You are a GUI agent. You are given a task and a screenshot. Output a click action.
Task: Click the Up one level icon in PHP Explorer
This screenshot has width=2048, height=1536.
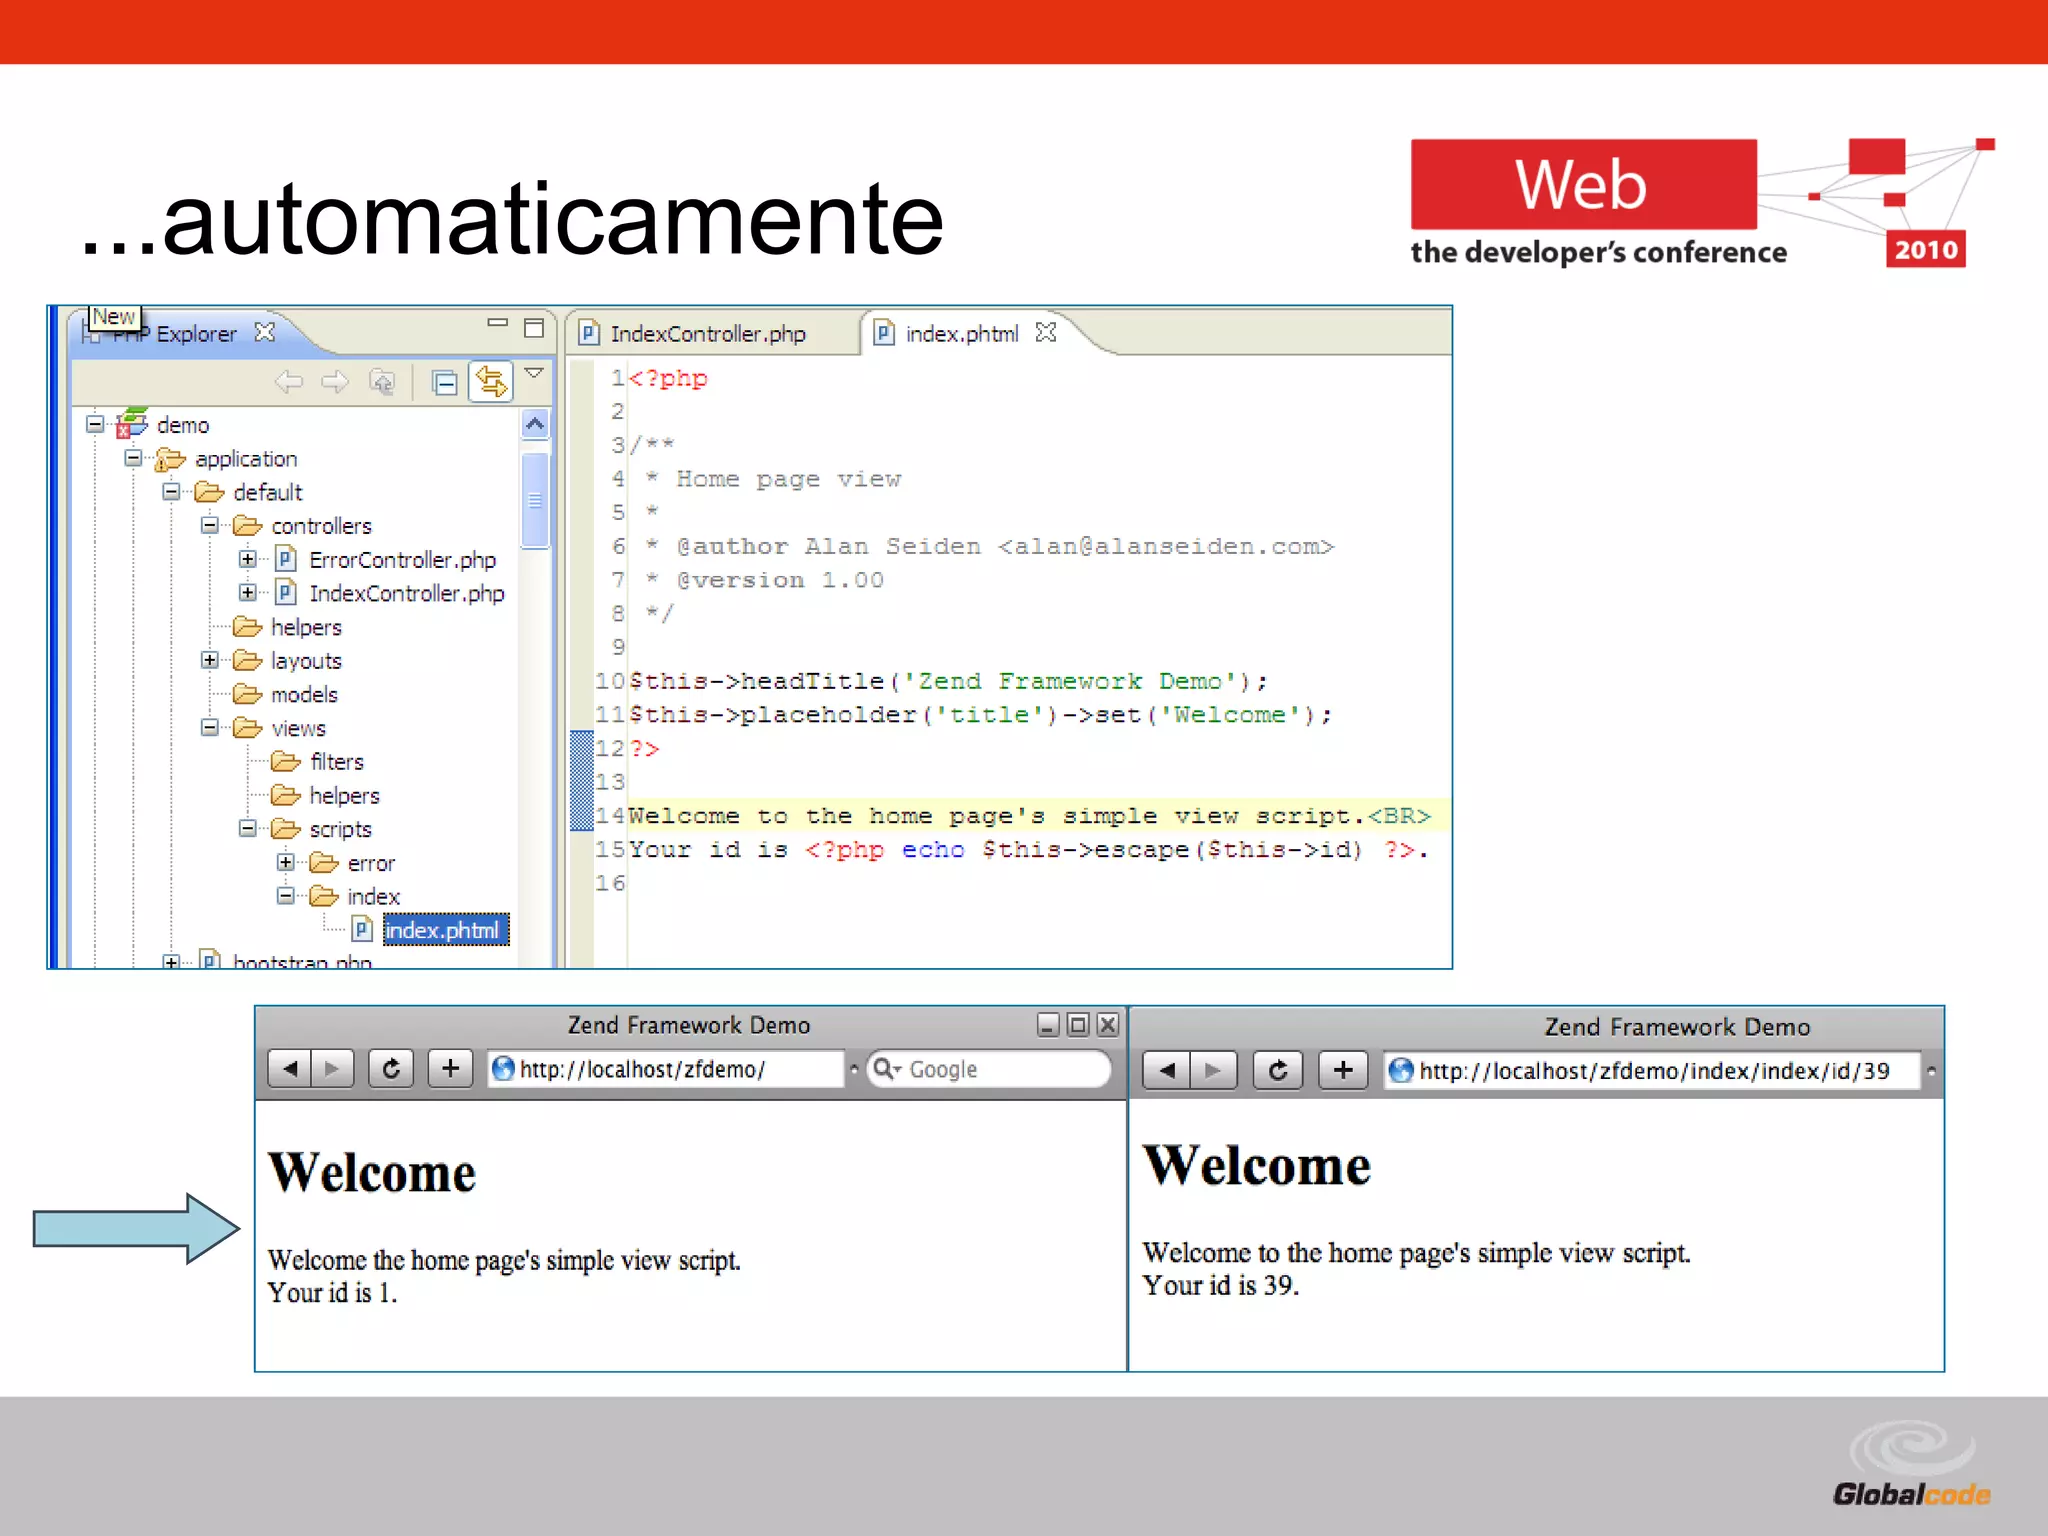coord(382,382)
